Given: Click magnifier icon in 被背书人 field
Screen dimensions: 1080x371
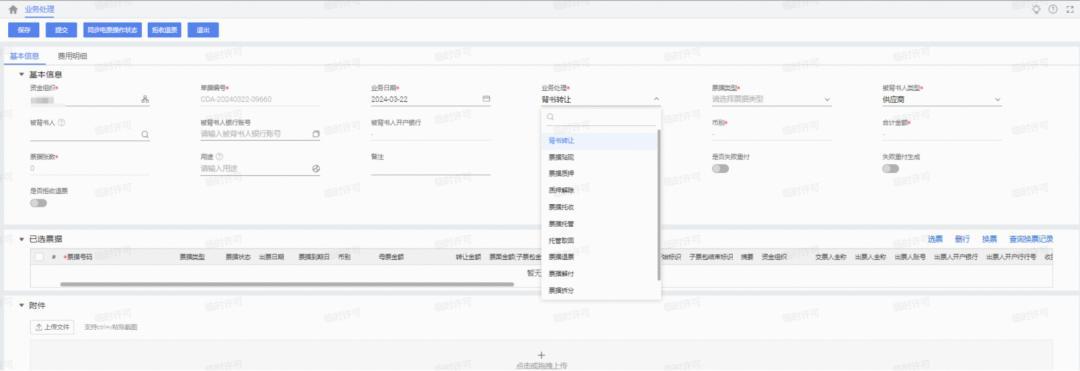Looking at the screenshot, I should tap(145, 135).
